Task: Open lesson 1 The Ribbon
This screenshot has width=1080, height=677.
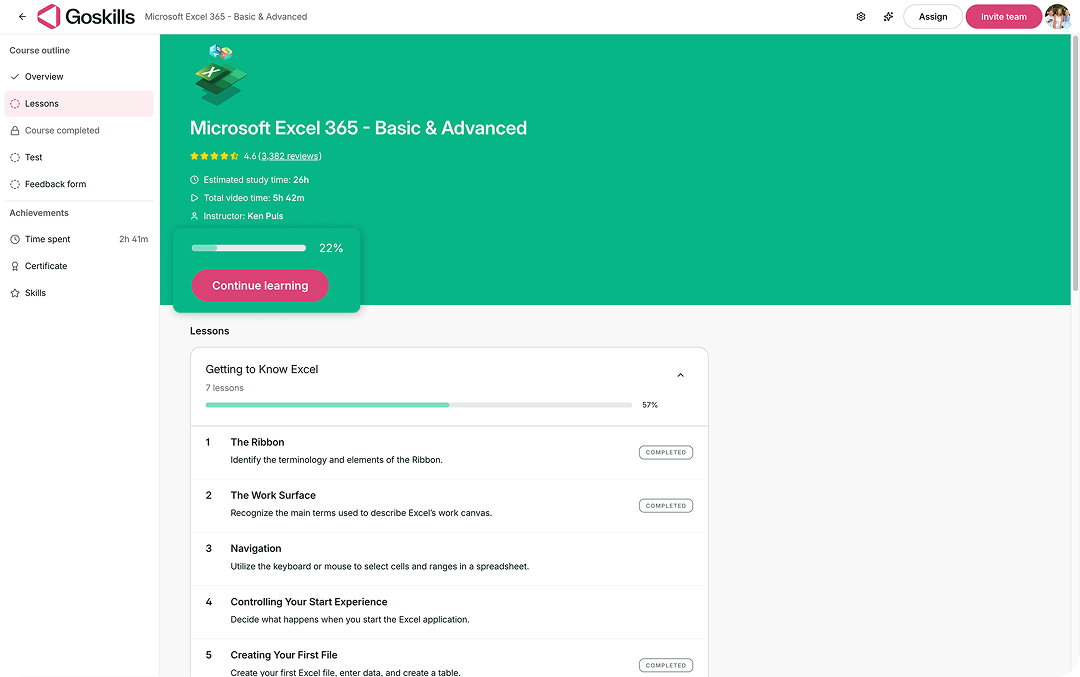Action: [x=449, y=452]
